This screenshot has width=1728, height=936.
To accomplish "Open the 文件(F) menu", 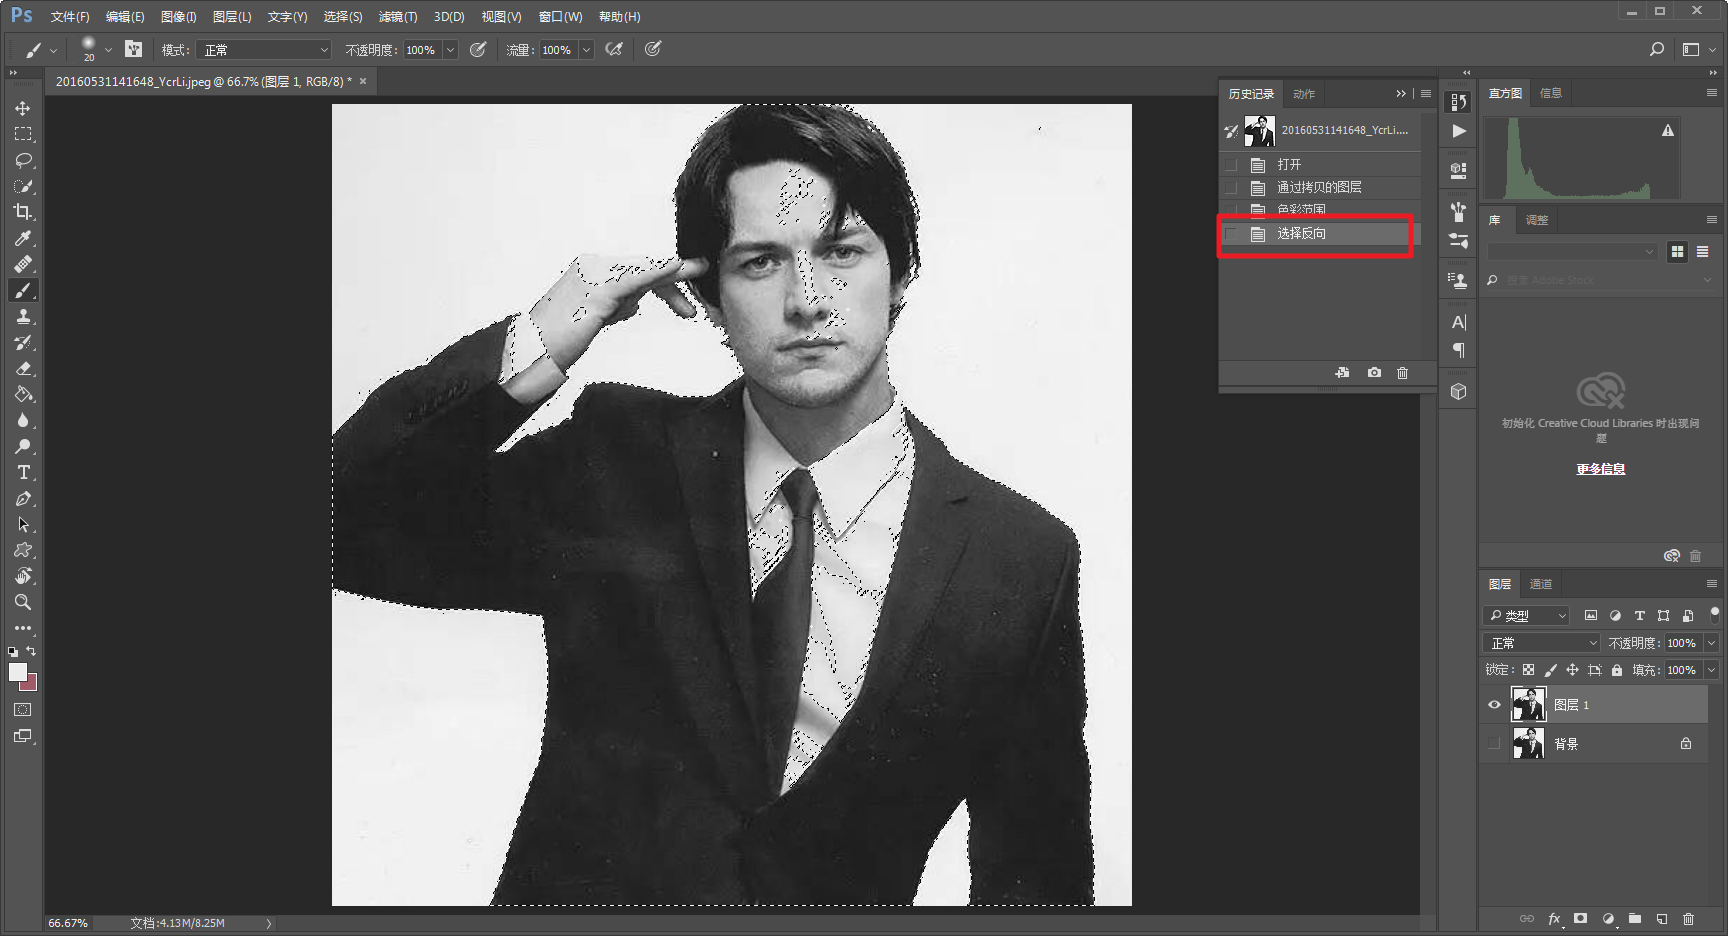I will pos(70,17).
